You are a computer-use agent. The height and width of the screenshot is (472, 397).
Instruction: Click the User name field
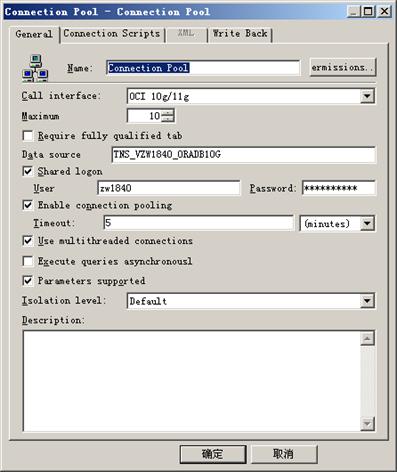click(169, 188)
